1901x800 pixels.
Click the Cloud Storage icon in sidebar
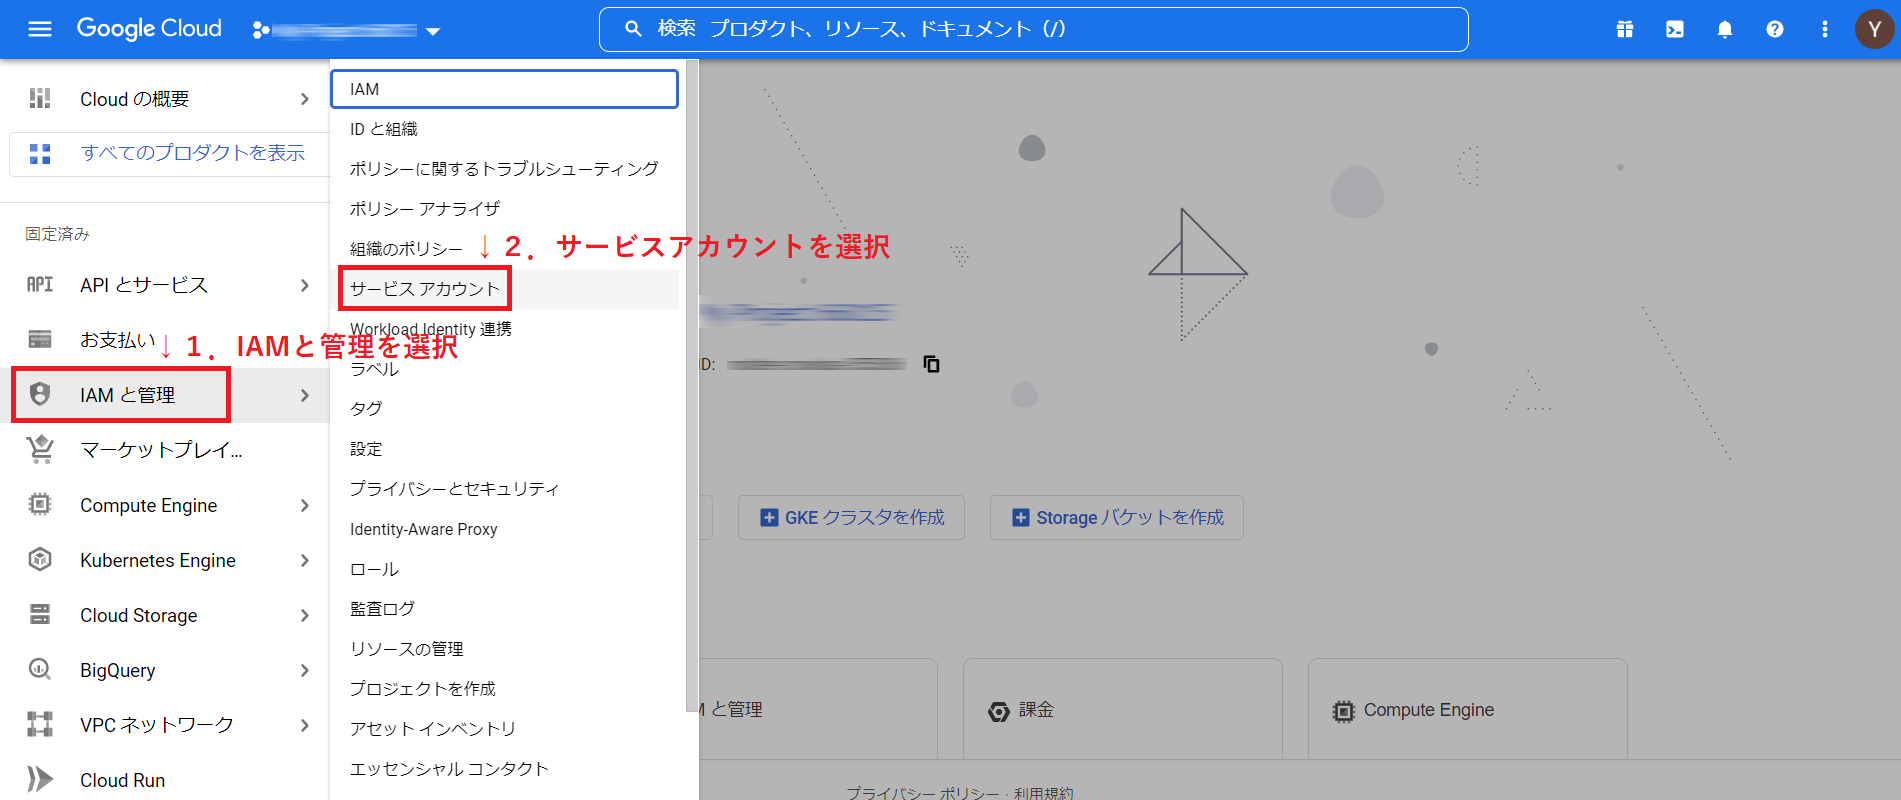point(40,614)
